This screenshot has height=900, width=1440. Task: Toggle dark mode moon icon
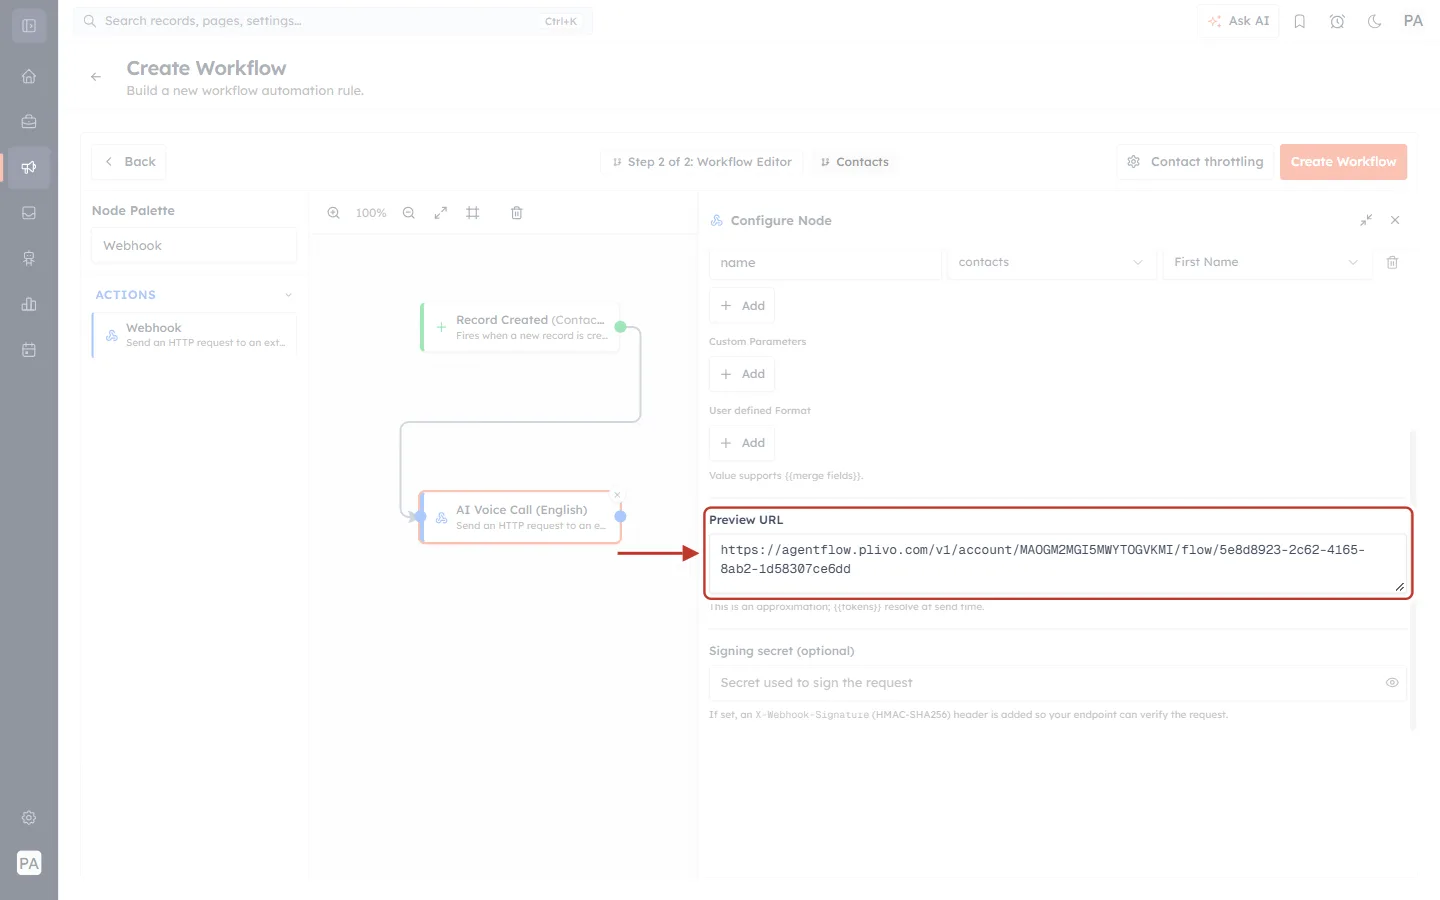click(1375, 21)
